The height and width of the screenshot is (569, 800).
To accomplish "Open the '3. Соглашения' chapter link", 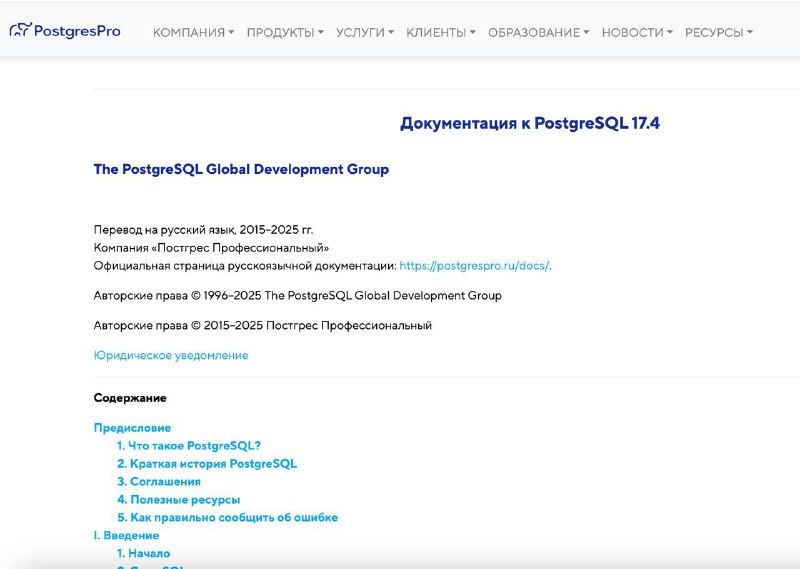I will coord(159,481).
